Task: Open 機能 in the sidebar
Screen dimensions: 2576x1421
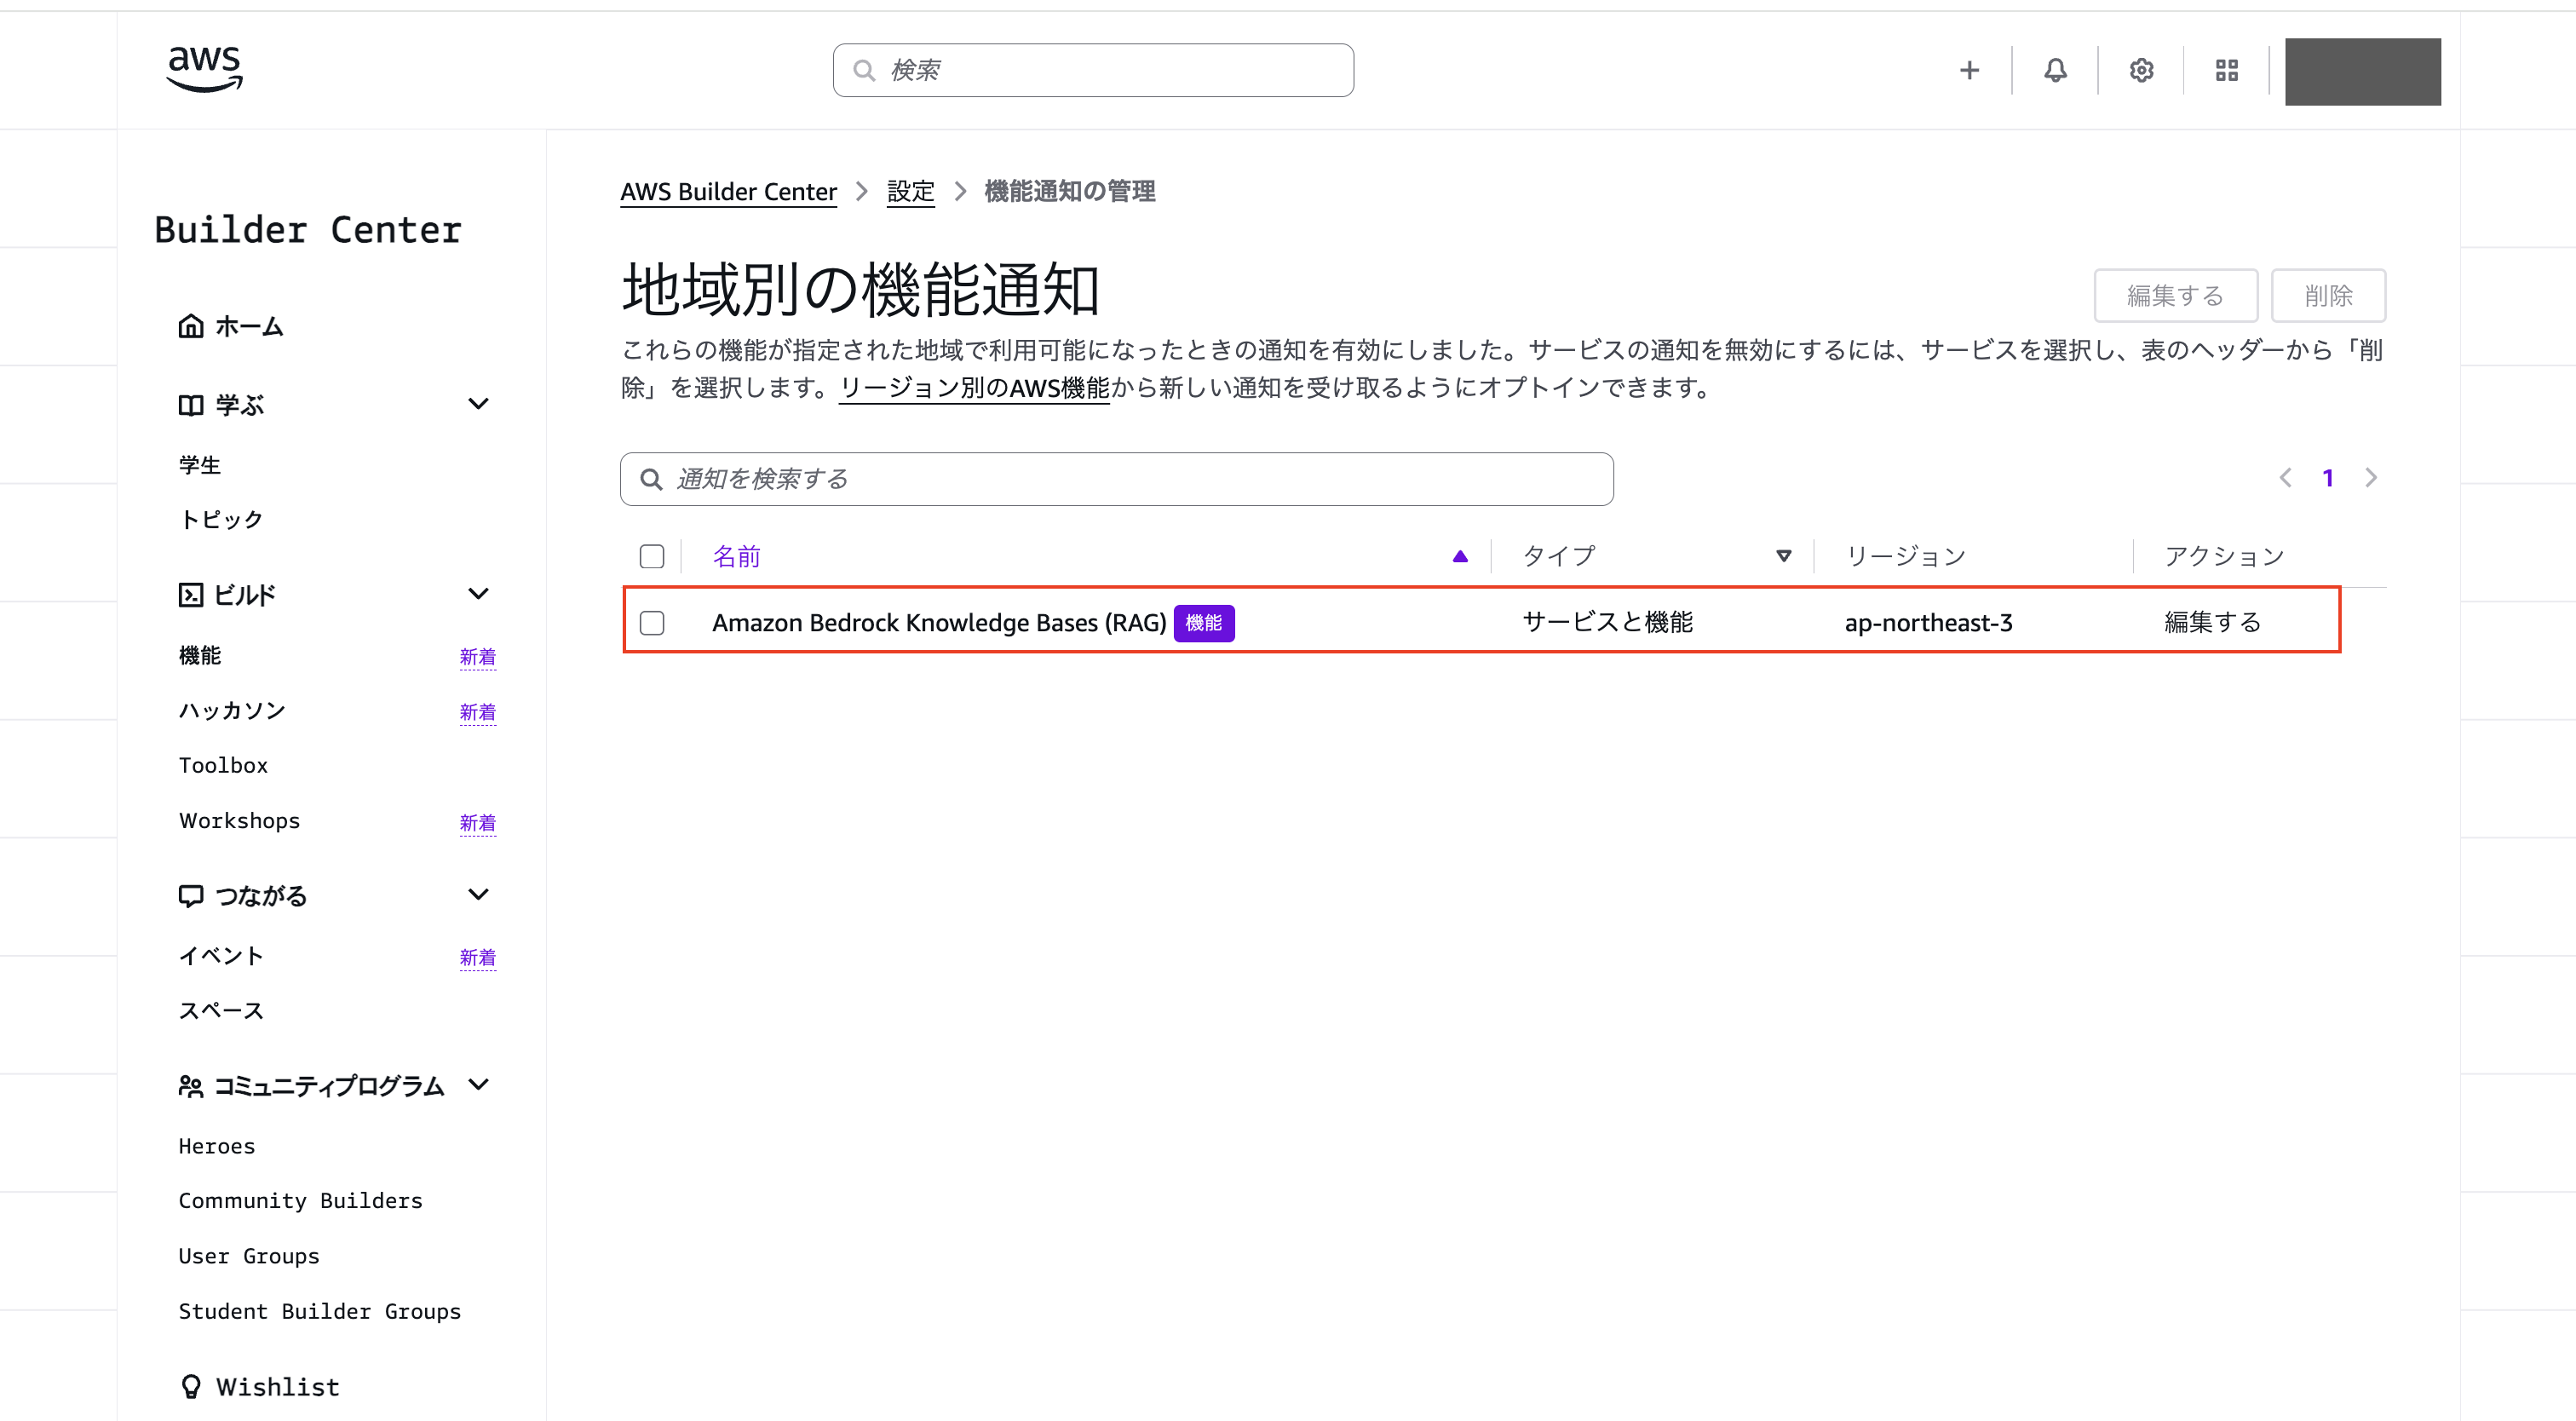Action: [200, 656]
